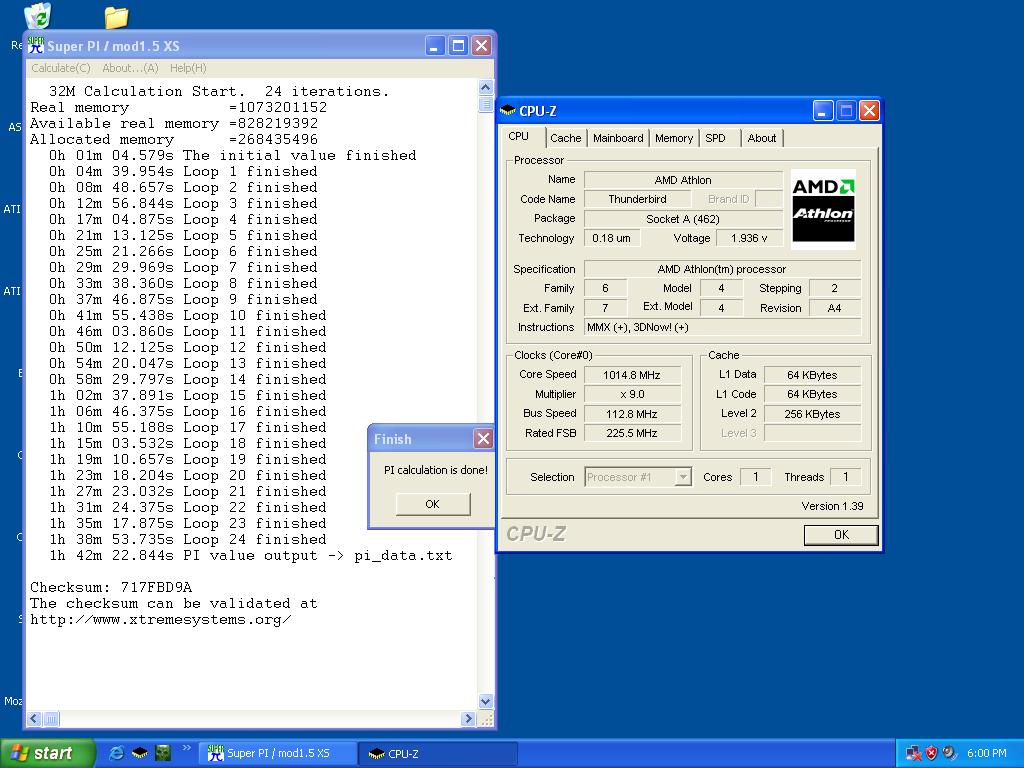1024x768 pixels.
Task: Click the Technology value 0.18 um
Action: coord(611,238)
